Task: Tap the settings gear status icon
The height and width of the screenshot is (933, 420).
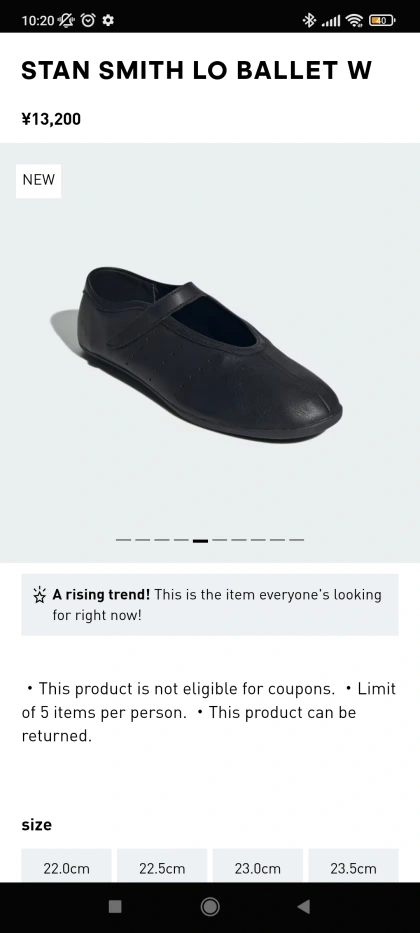Action: [108, 20]
